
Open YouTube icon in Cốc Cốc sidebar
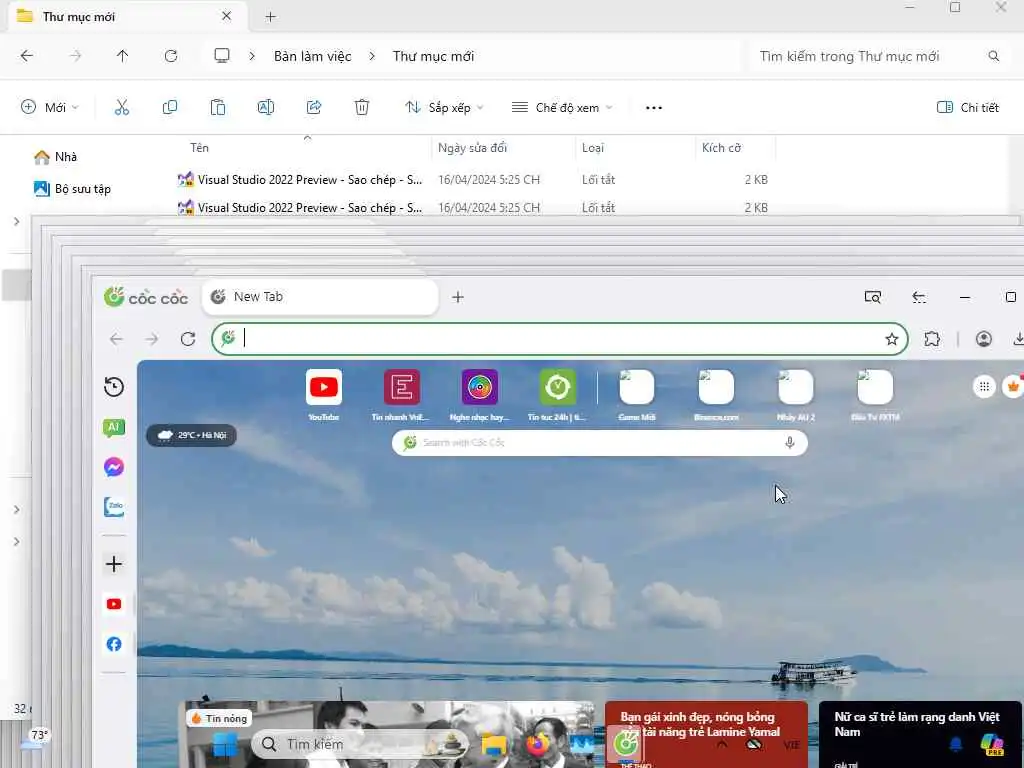[114, 604]
